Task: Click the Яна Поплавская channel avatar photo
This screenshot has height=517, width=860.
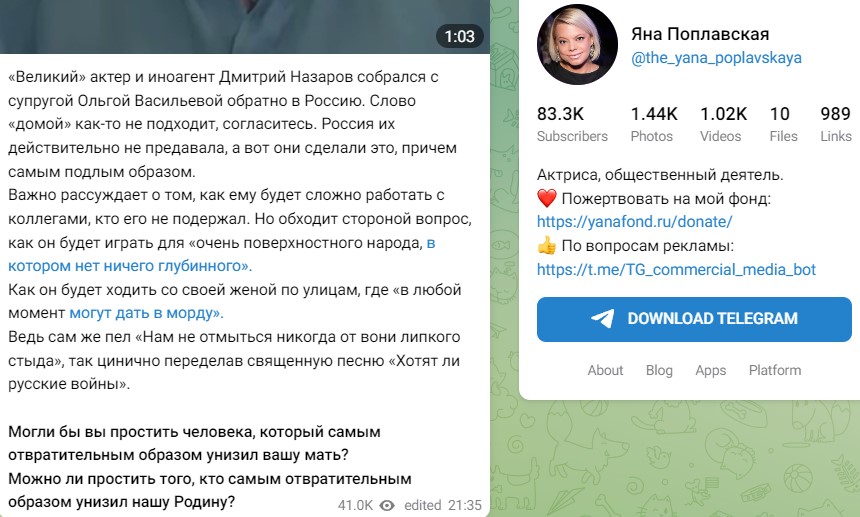Action: 577,44
